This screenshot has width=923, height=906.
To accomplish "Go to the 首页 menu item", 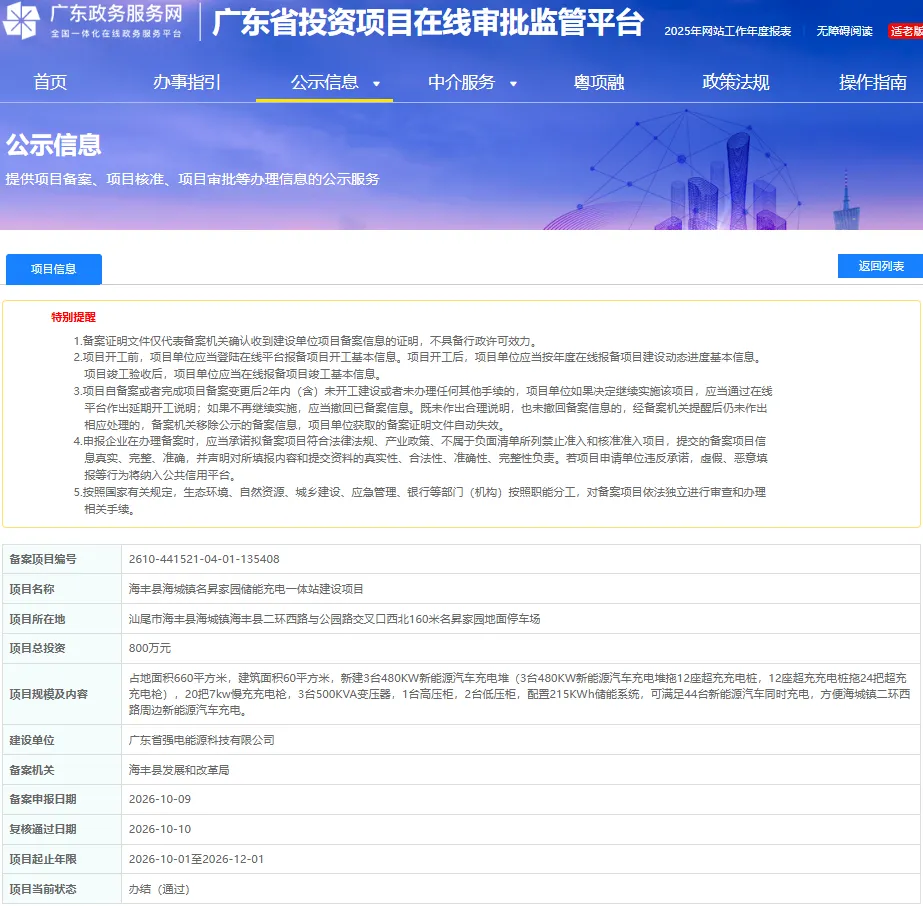I will tap(51, 82).
